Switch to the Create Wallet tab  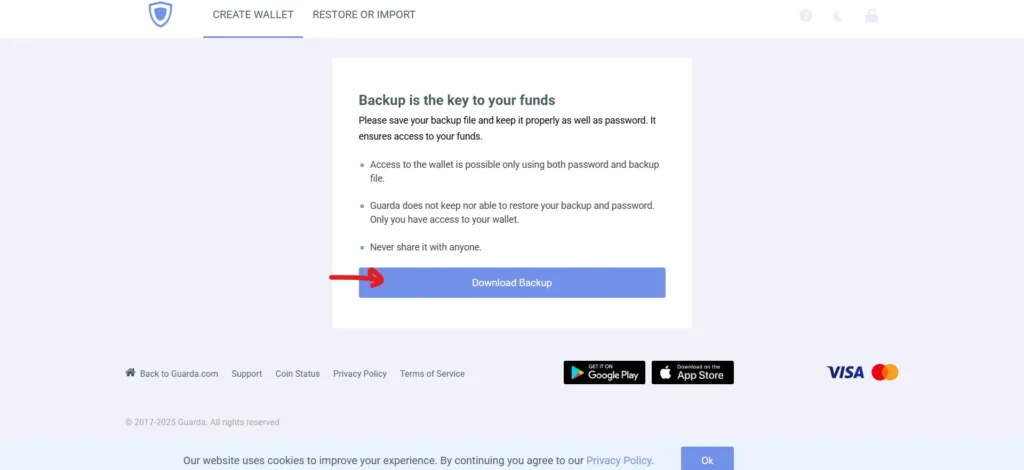coord(253,14)
